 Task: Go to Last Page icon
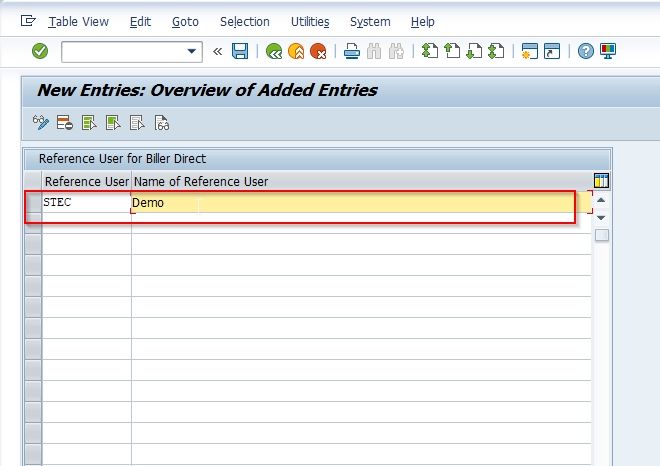tap(496, 51)
